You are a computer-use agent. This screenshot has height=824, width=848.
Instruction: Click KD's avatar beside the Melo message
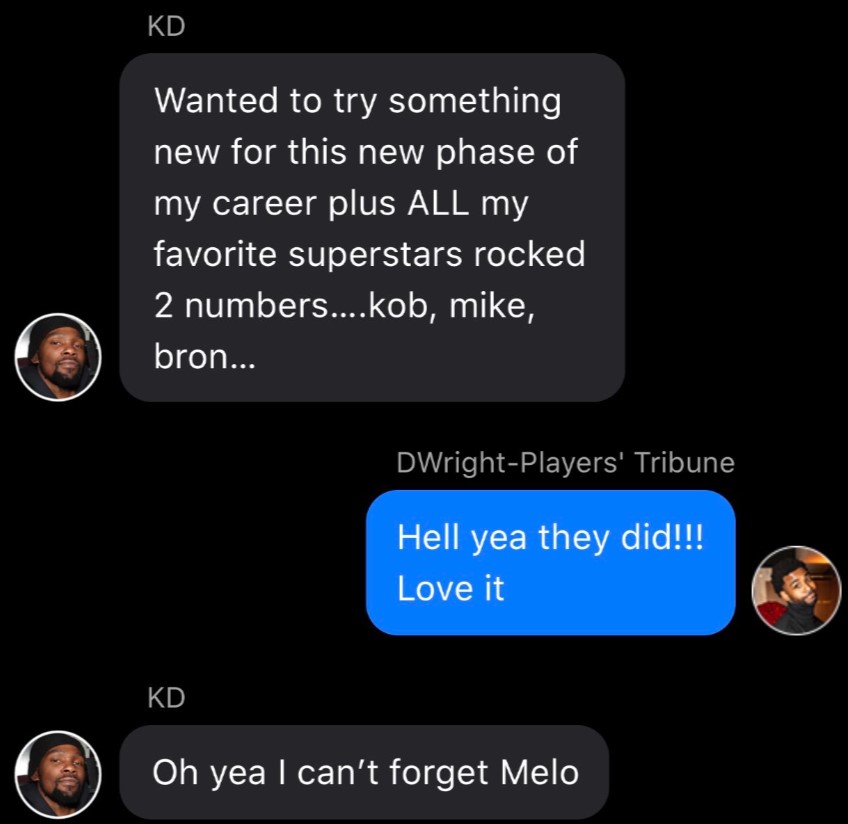[57, 773]
